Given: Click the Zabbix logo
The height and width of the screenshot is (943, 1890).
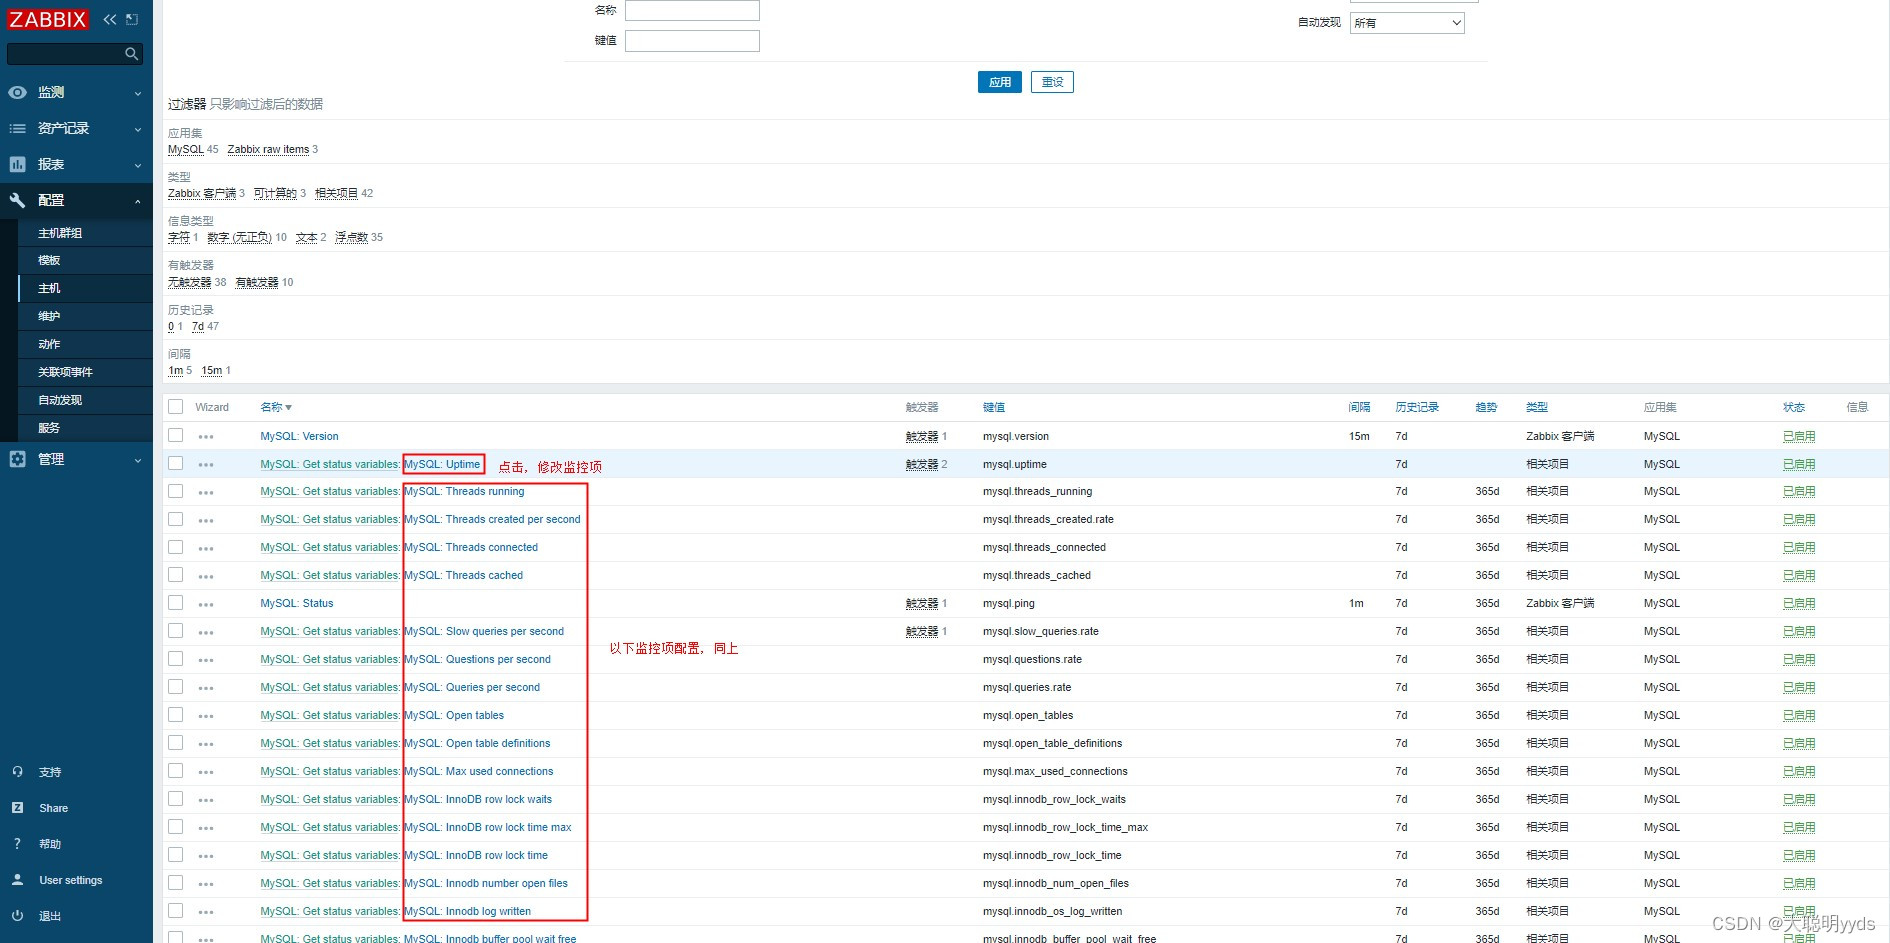Looking at the screenshot, I should pyautogui.click(x=47, y=19).
